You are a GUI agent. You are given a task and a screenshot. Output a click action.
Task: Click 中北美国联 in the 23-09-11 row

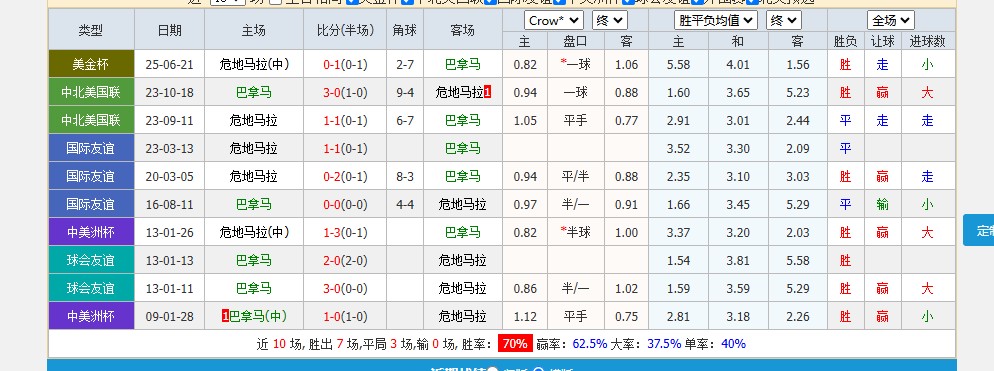point(91,120)
